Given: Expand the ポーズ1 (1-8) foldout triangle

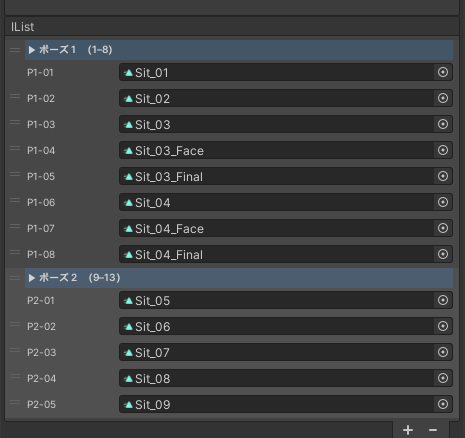Looking at the screenshot, I should click(x=32, y=50).
